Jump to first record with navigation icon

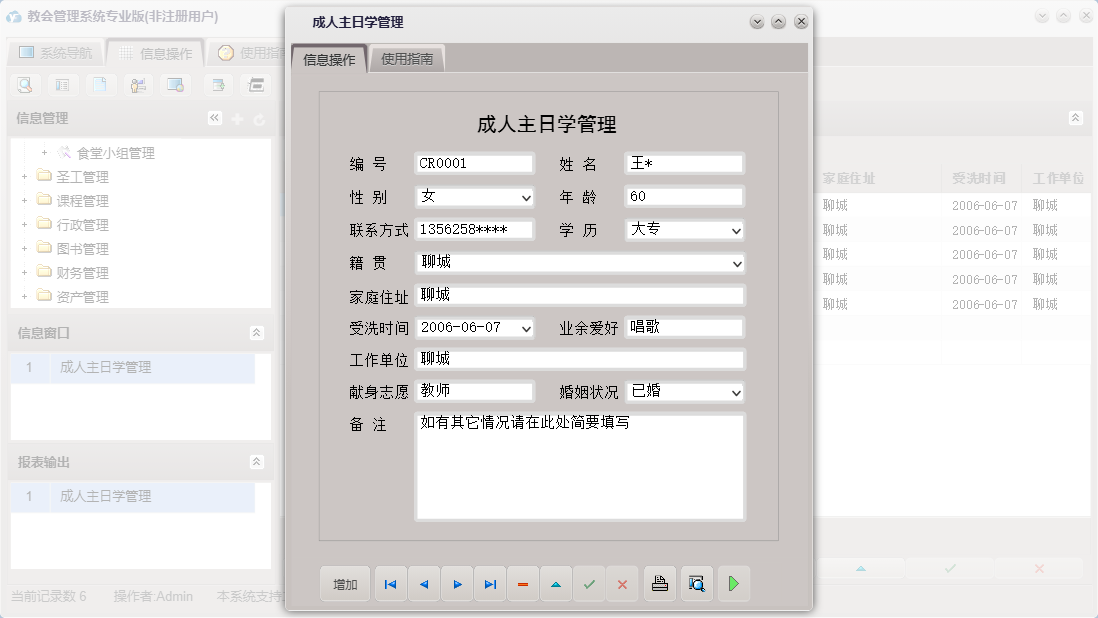(x=390, y=583)
